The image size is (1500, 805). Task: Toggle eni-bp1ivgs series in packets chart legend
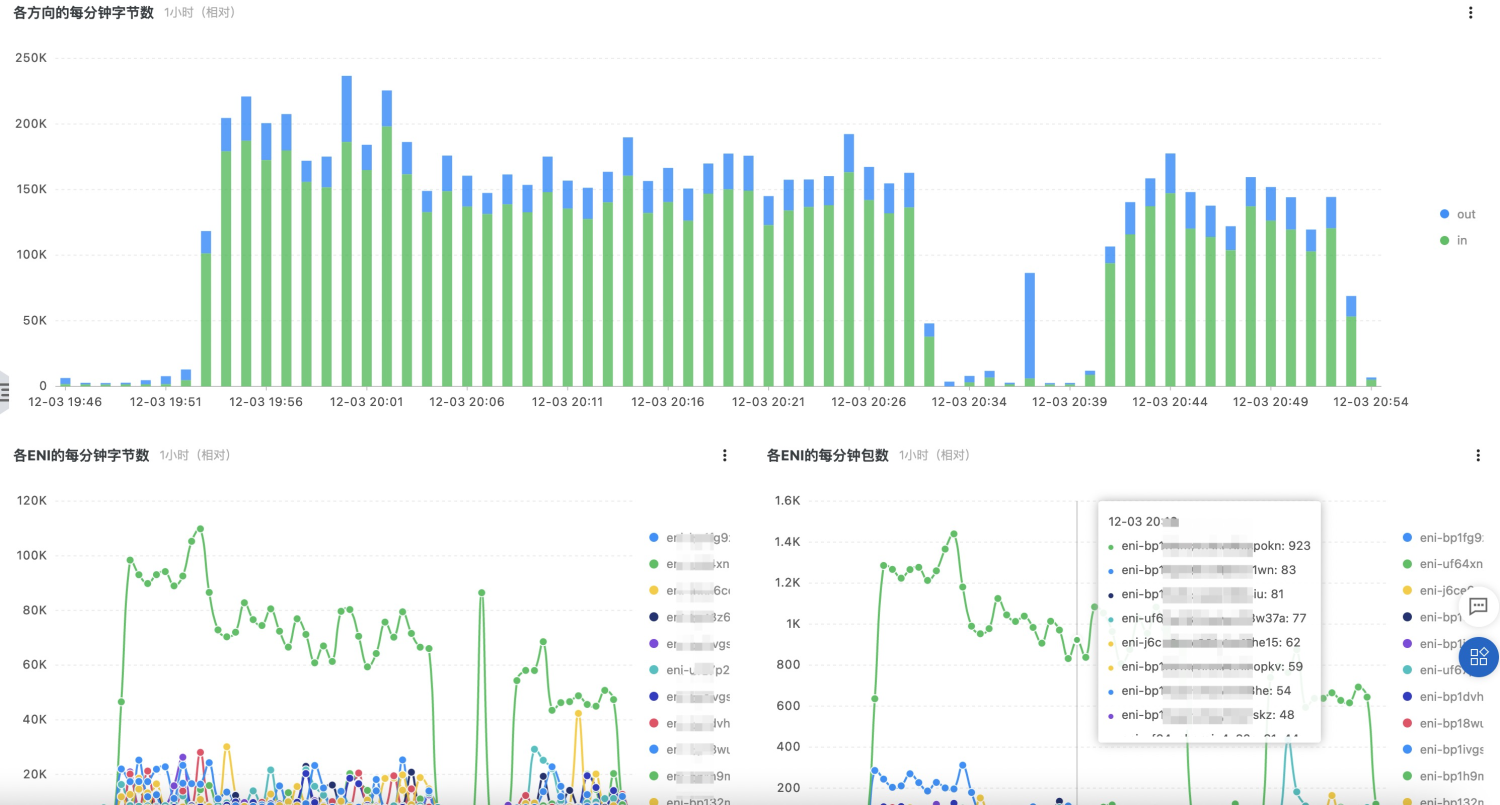coord(1442,748)
